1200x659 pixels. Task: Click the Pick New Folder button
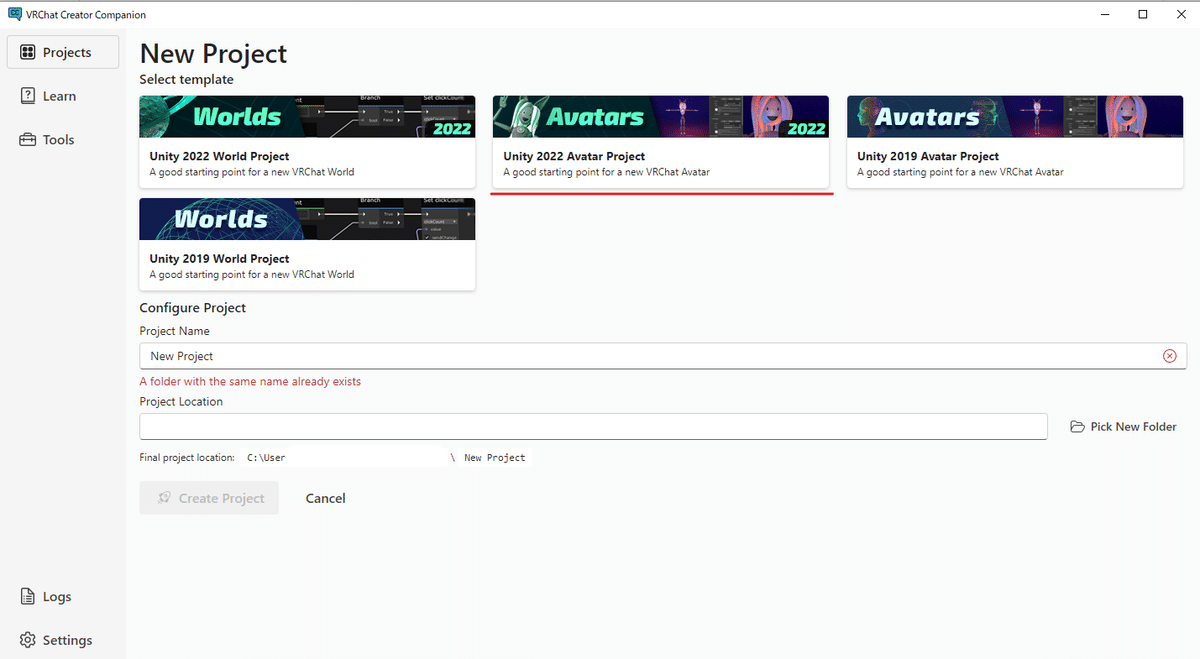coord(1123,427)
